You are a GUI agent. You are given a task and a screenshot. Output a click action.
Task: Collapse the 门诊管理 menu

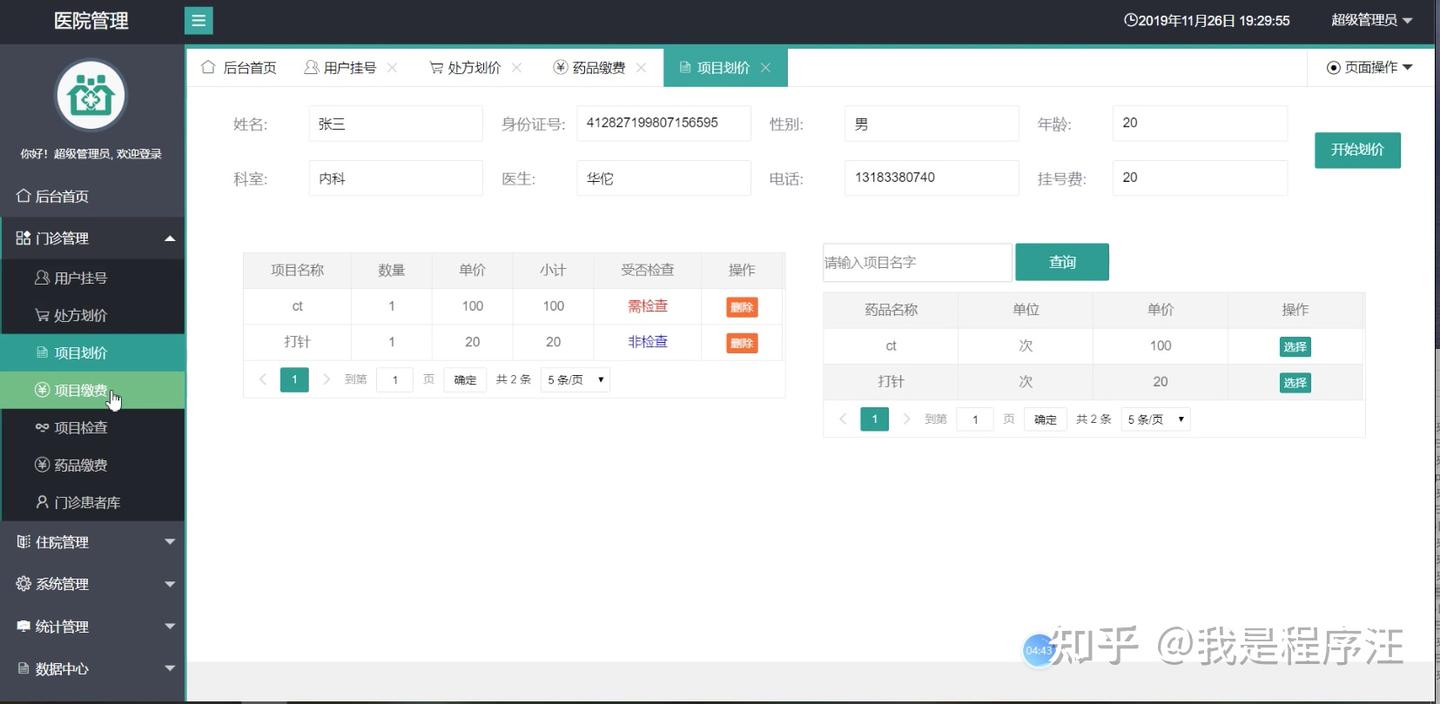pos(92,238)
